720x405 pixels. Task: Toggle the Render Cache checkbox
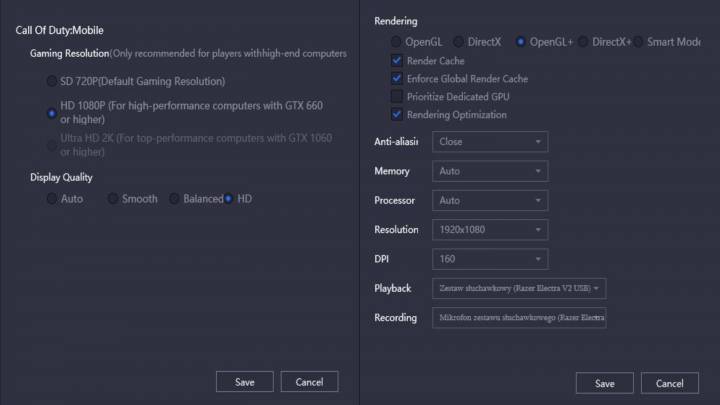click(x=397, y=61)
